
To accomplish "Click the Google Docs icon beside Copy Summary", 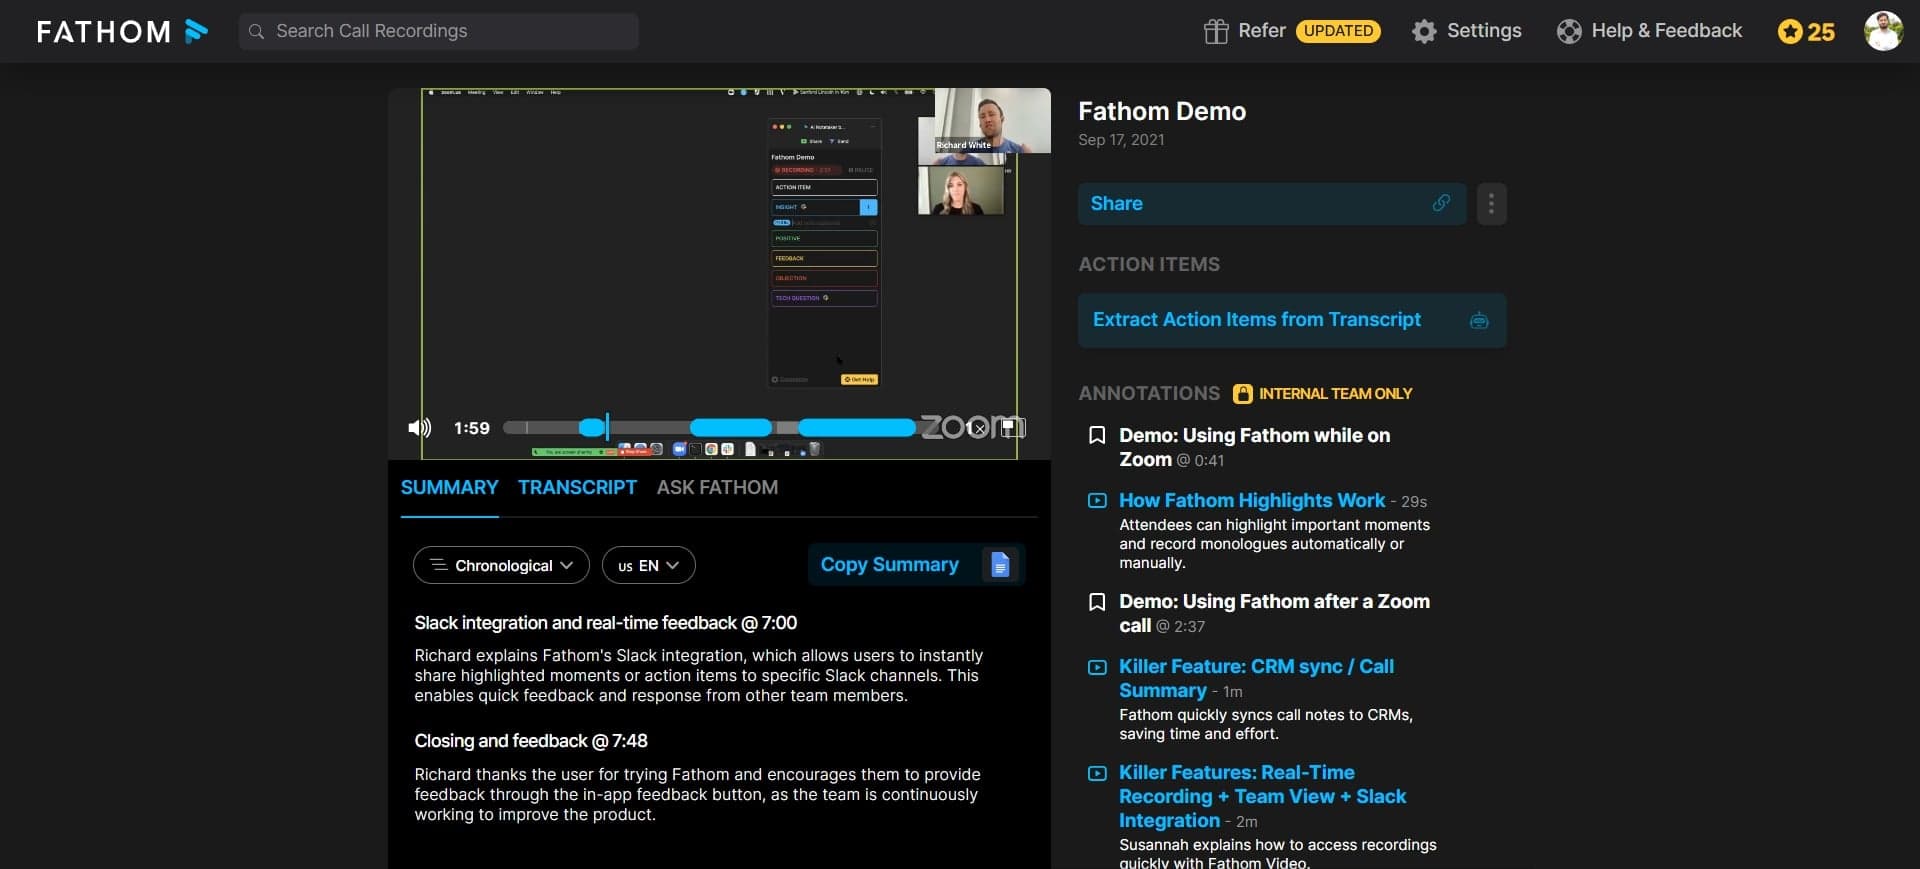I will pos(999,565).
